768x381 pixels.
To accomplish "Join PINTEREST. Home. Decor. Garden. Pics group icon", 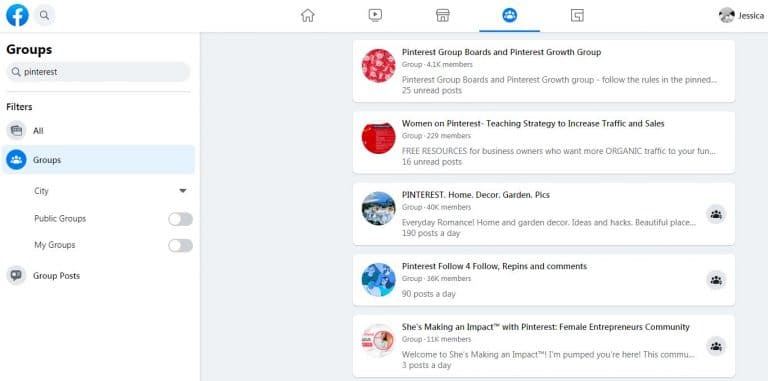I will [716, 214].
